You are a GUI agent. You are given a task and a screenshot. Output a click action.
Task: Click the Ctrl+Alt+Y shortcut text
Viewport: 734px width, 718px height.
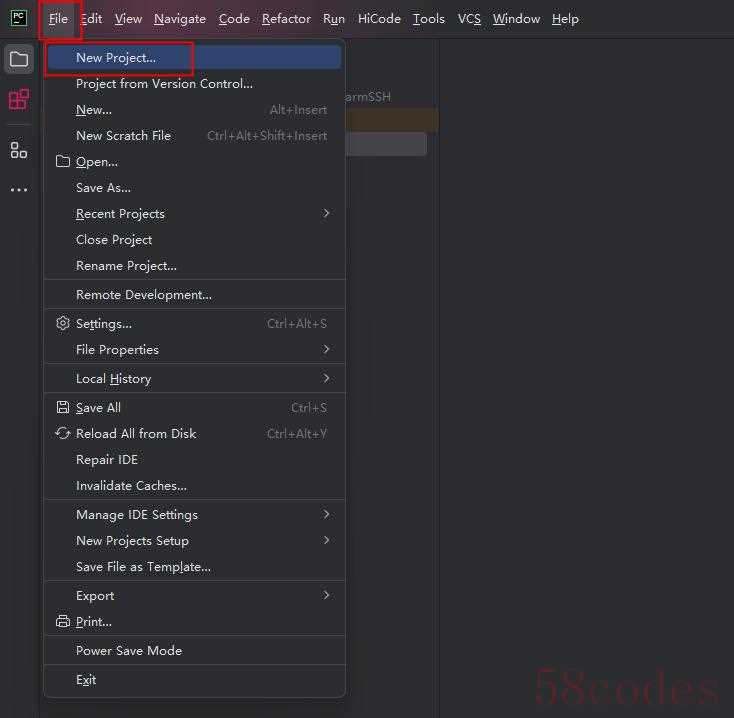(297, 434)
